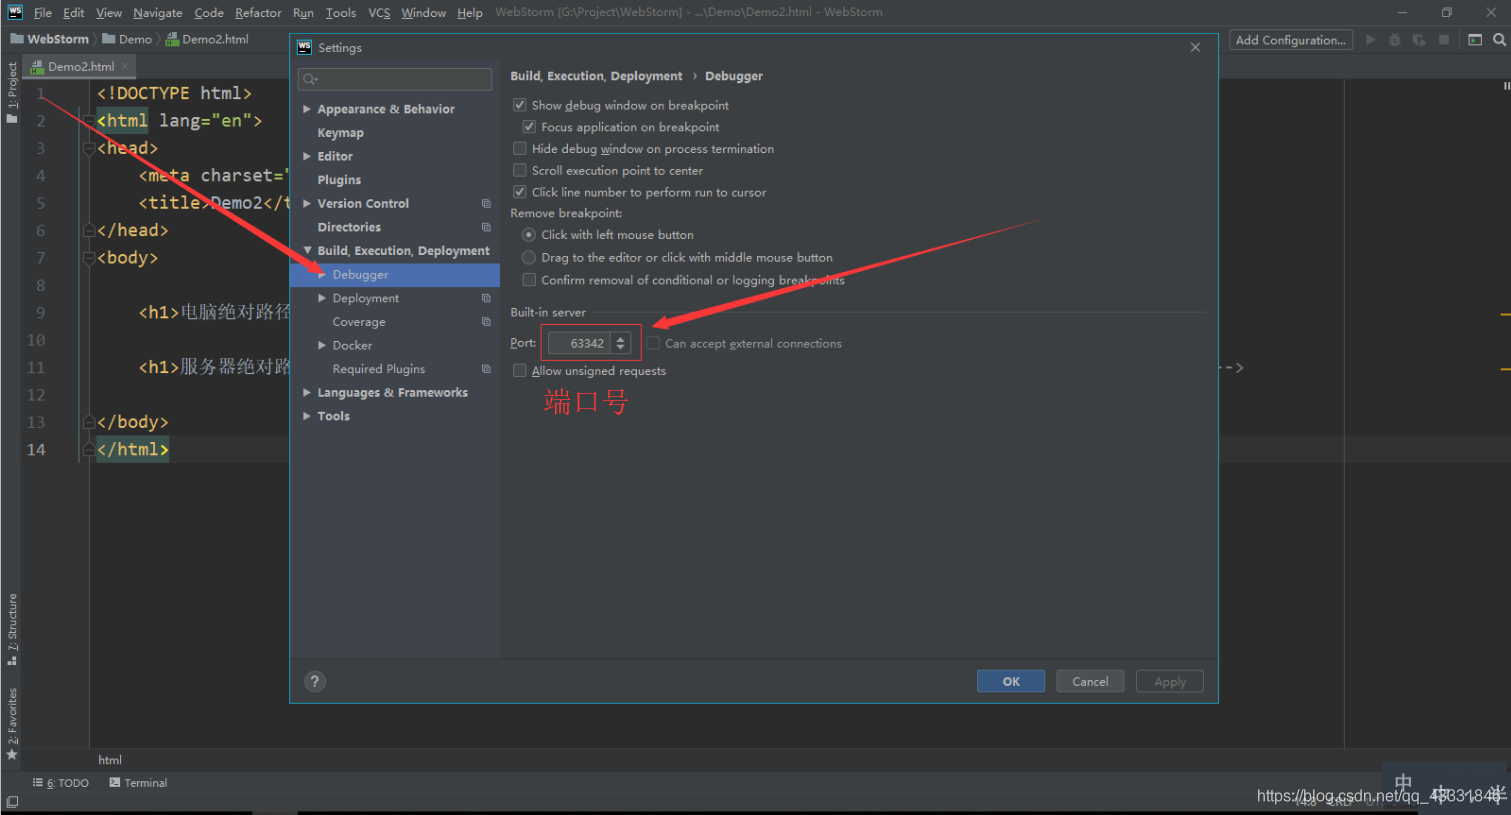1511x815 pixels.
Task: Click the Port number input field
Action: 580,343
